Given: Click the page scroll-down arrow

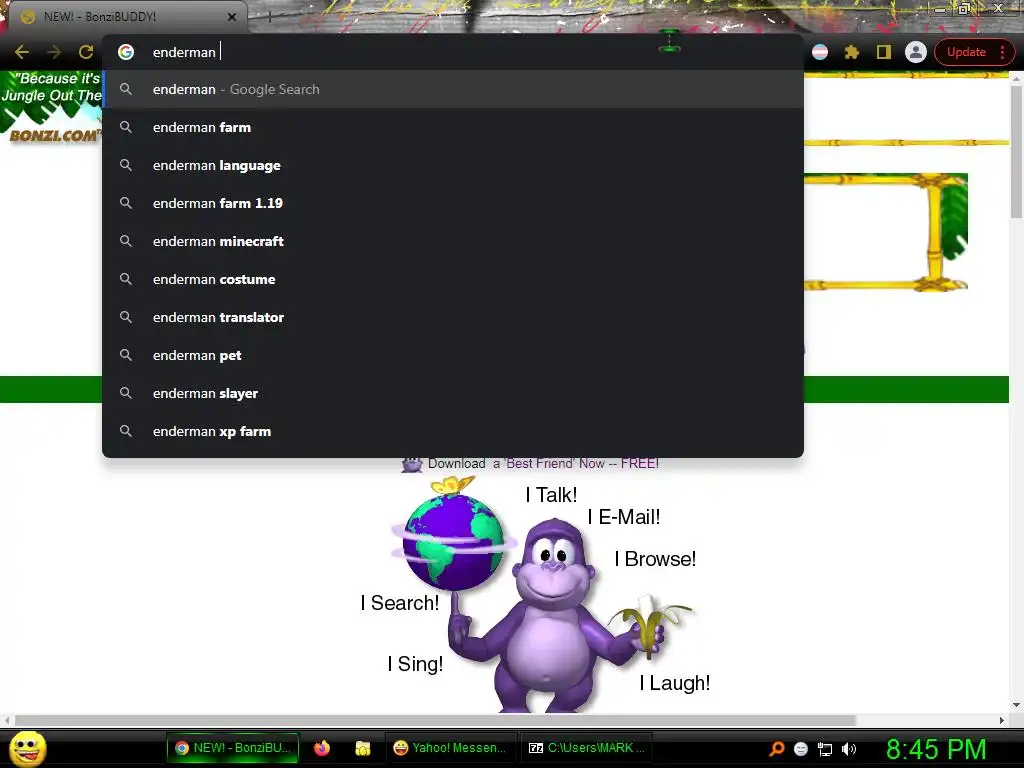Looking at the screenshot, I should pyautogui.click(x=1016, y=705).
